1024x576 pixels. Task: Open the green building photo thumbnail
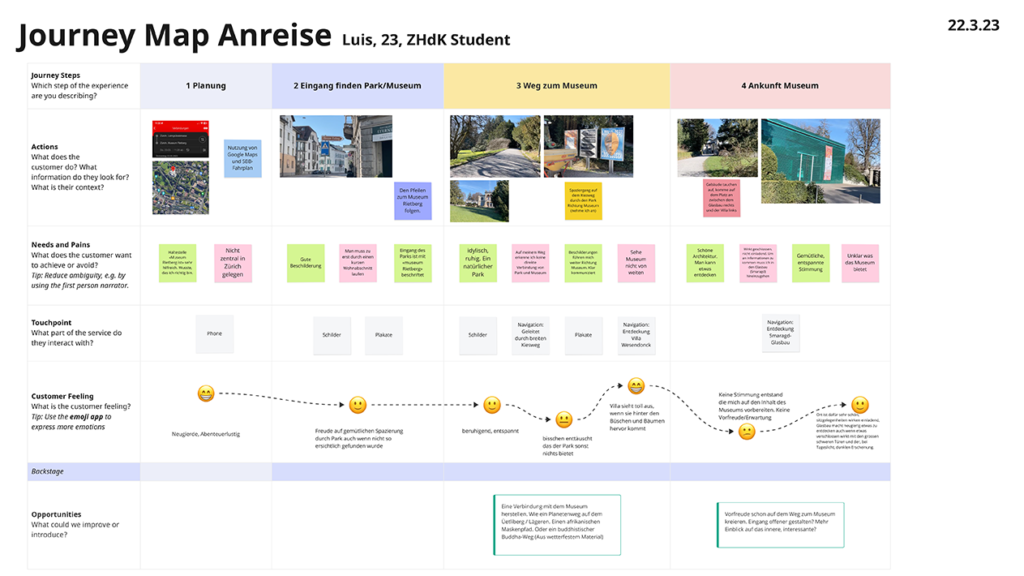click(x=820, y=161)
